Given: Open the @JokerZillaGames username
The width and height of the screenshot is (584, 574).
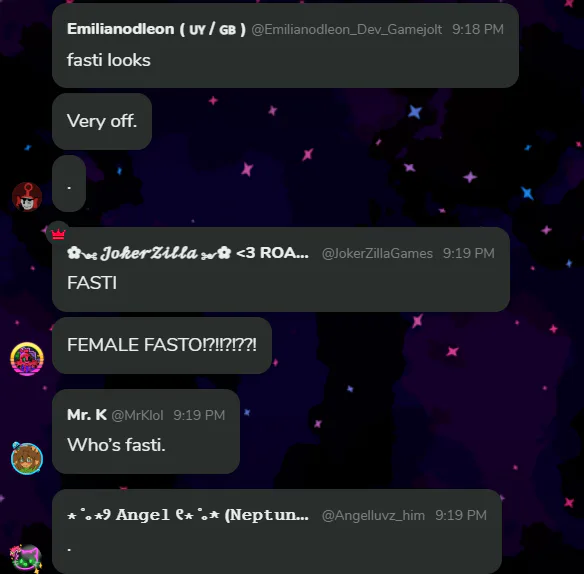Looking at the screenshot, I should pyautogui.click(x=377, y=254).
